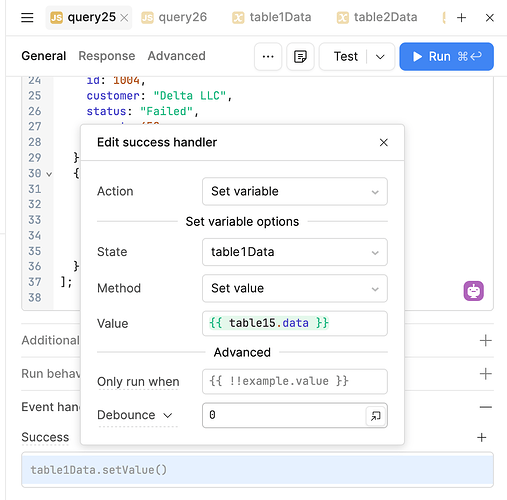Viewport: 507px width, 500px height.
Task: Close the Edit success handler dialog
Action: pyautogui.click(x=384, y=142)
